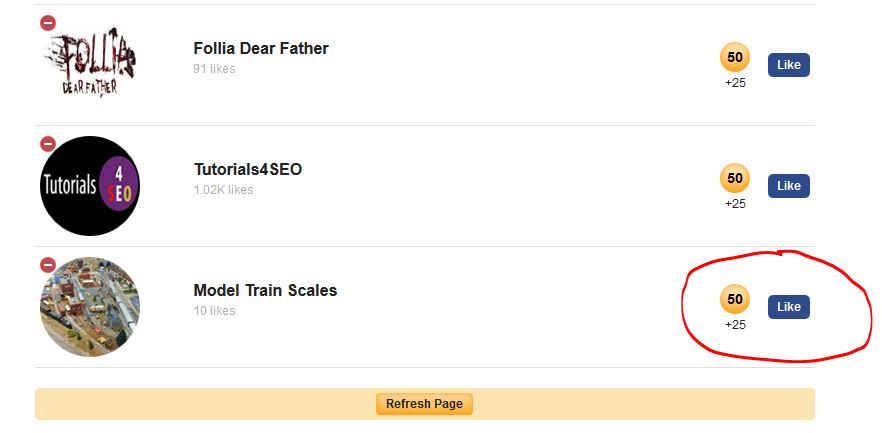Click the 1.02K likes count text
882x433 pixels.
[x=223, y=190]
